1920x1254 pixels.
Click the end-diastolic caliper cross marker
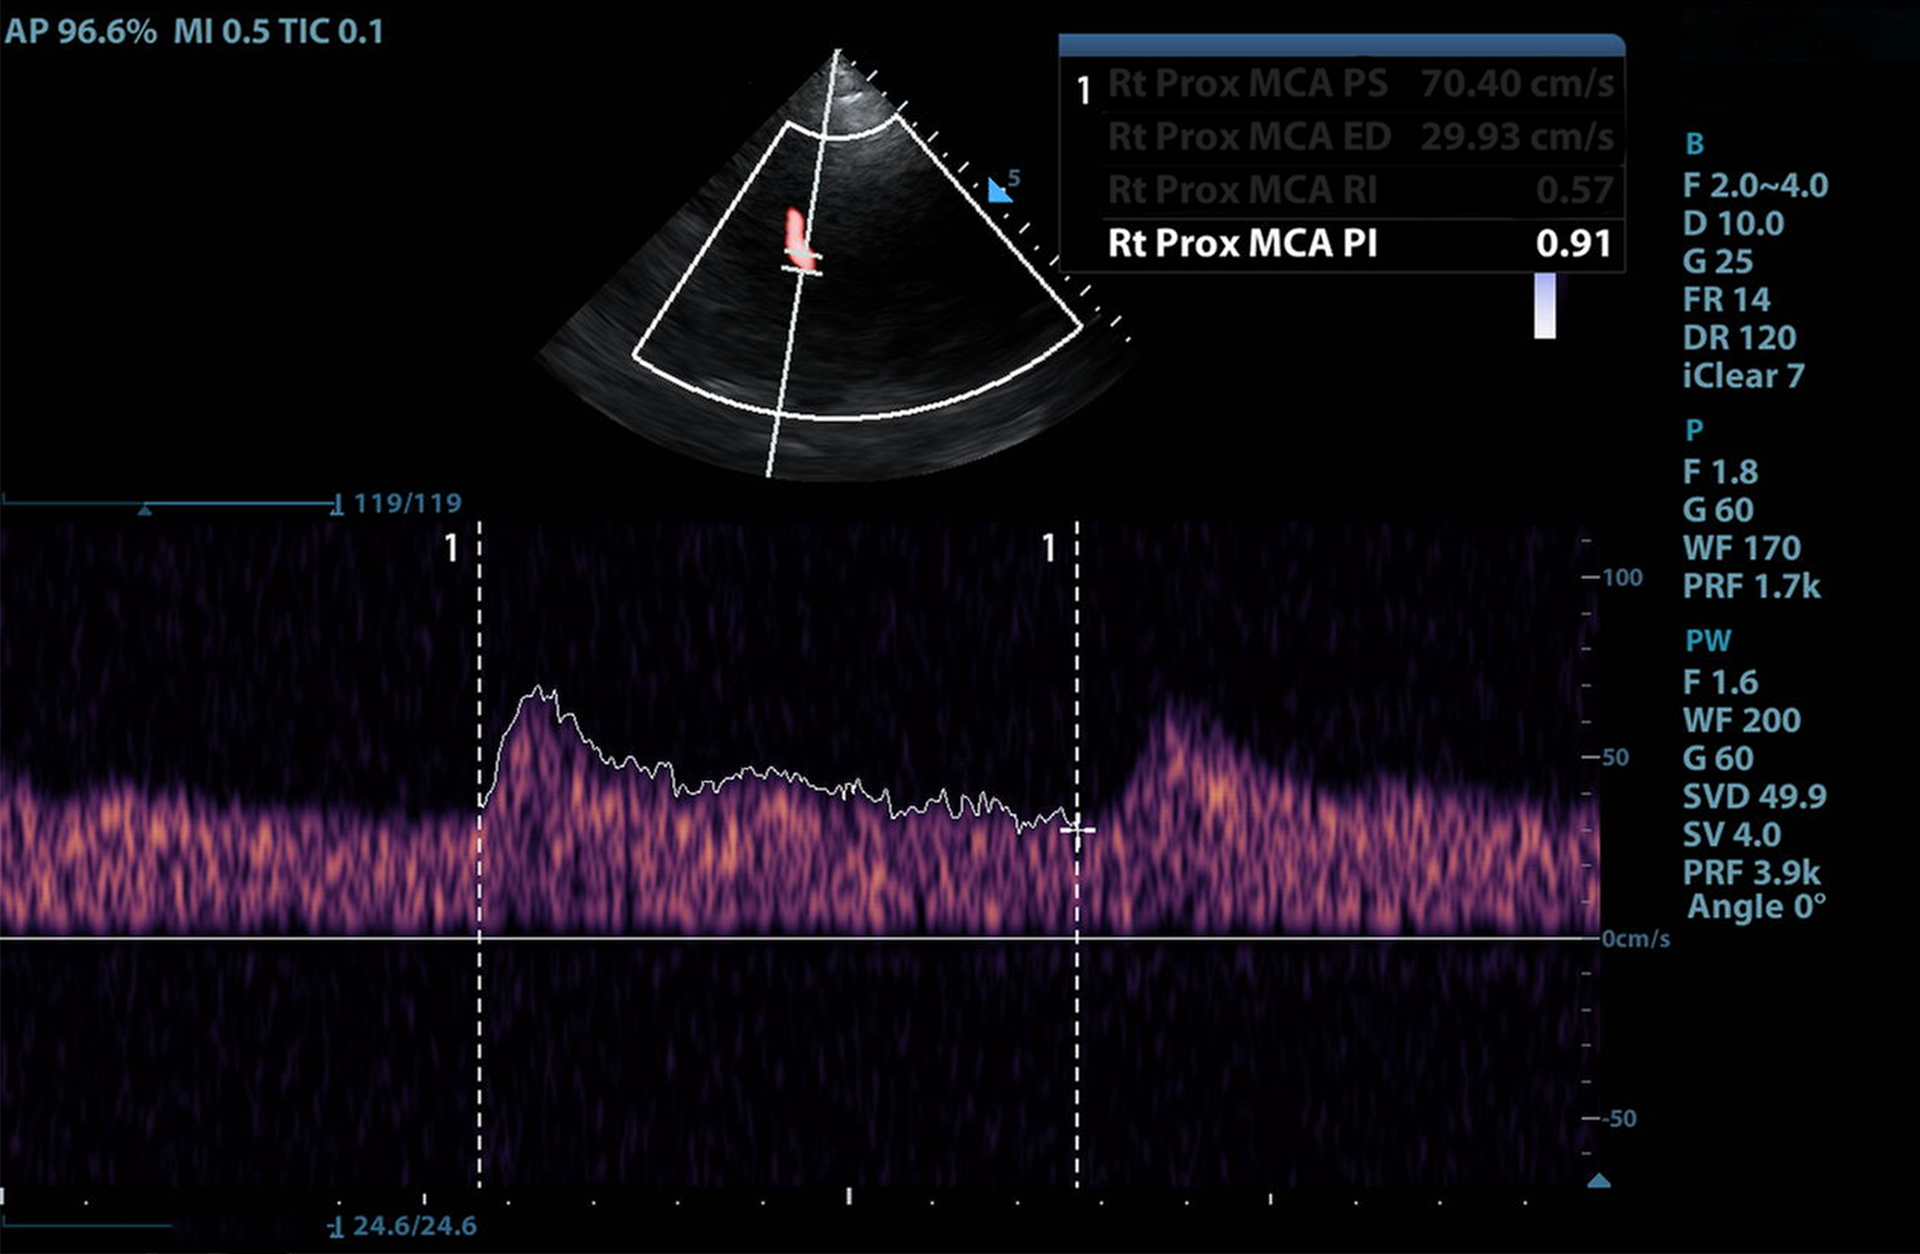point(1077,829)
